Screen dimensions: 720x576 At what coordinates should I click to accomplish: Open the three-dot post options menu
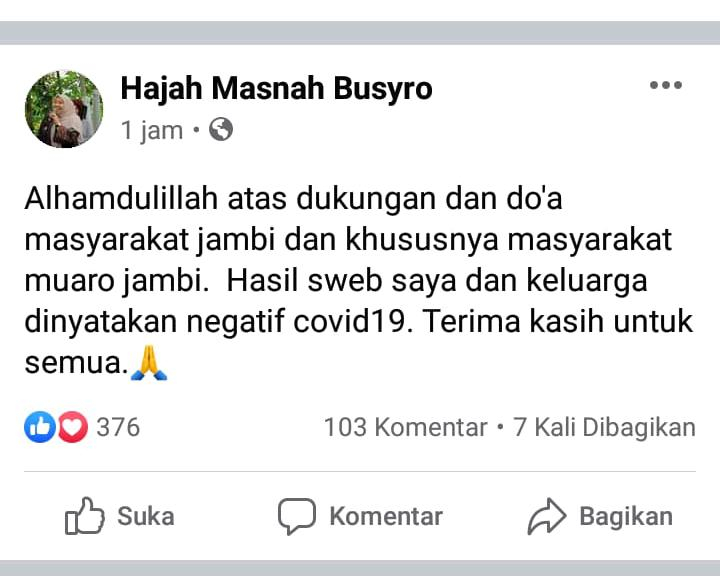click(666, 85)
